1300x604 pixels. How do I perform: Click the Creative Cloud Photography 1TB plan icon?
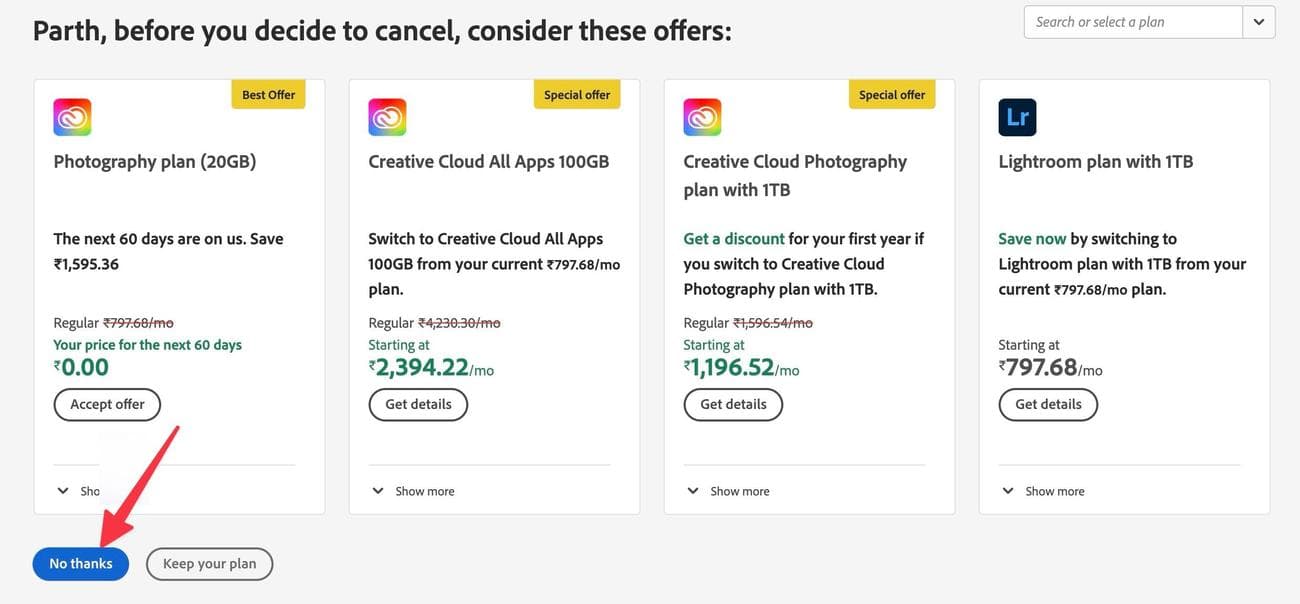[702, 115]
